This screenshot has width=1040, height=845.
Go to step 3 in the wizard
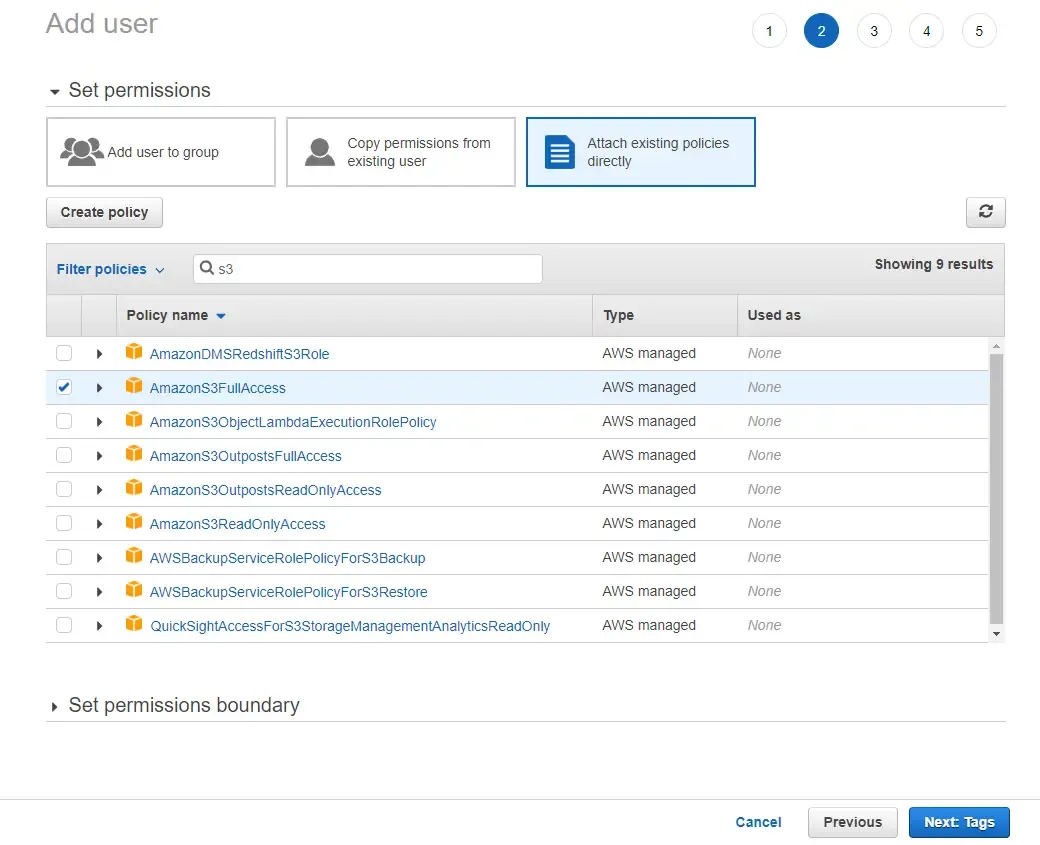tap(874, 30)
